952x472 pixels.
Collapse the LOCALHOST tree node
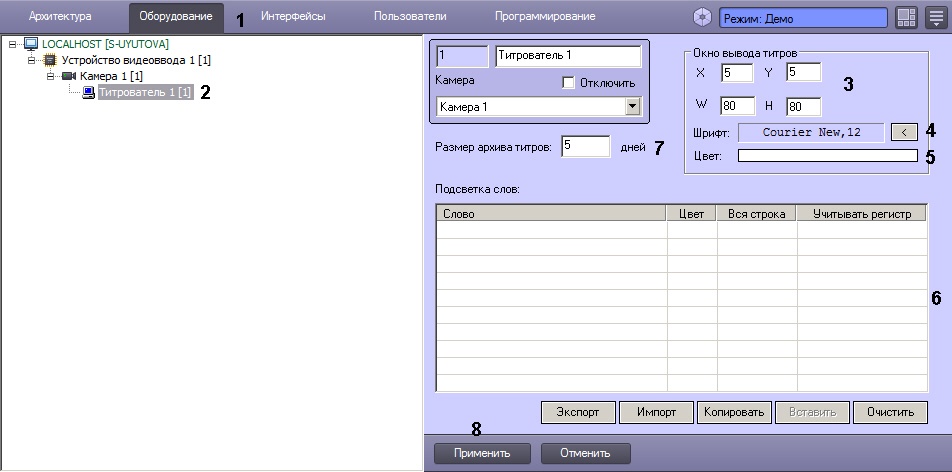pos(13,44)
